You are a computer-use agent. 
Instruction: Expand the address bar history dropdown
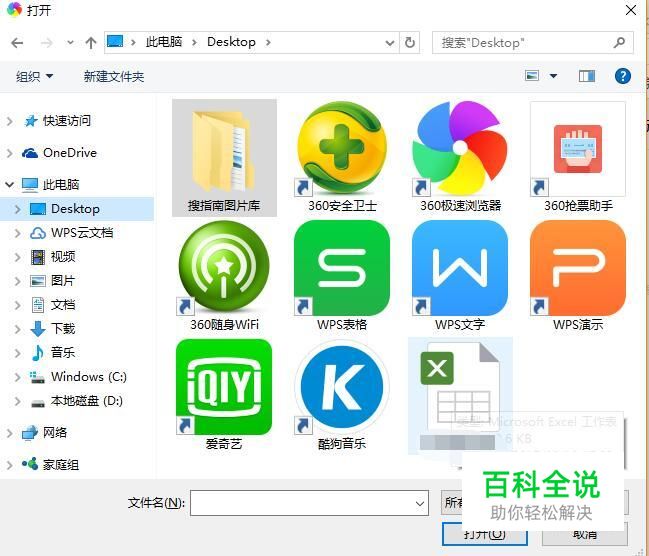pyautogui.click(x=389, y=43)
